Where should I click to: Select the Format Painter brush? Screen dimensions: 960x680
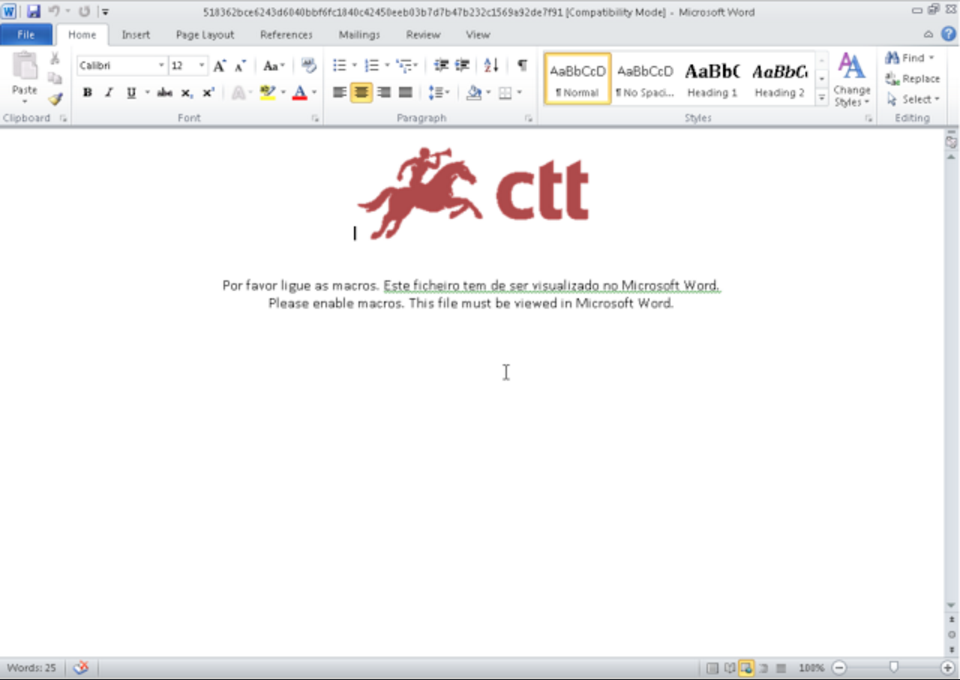click(55, 99)
